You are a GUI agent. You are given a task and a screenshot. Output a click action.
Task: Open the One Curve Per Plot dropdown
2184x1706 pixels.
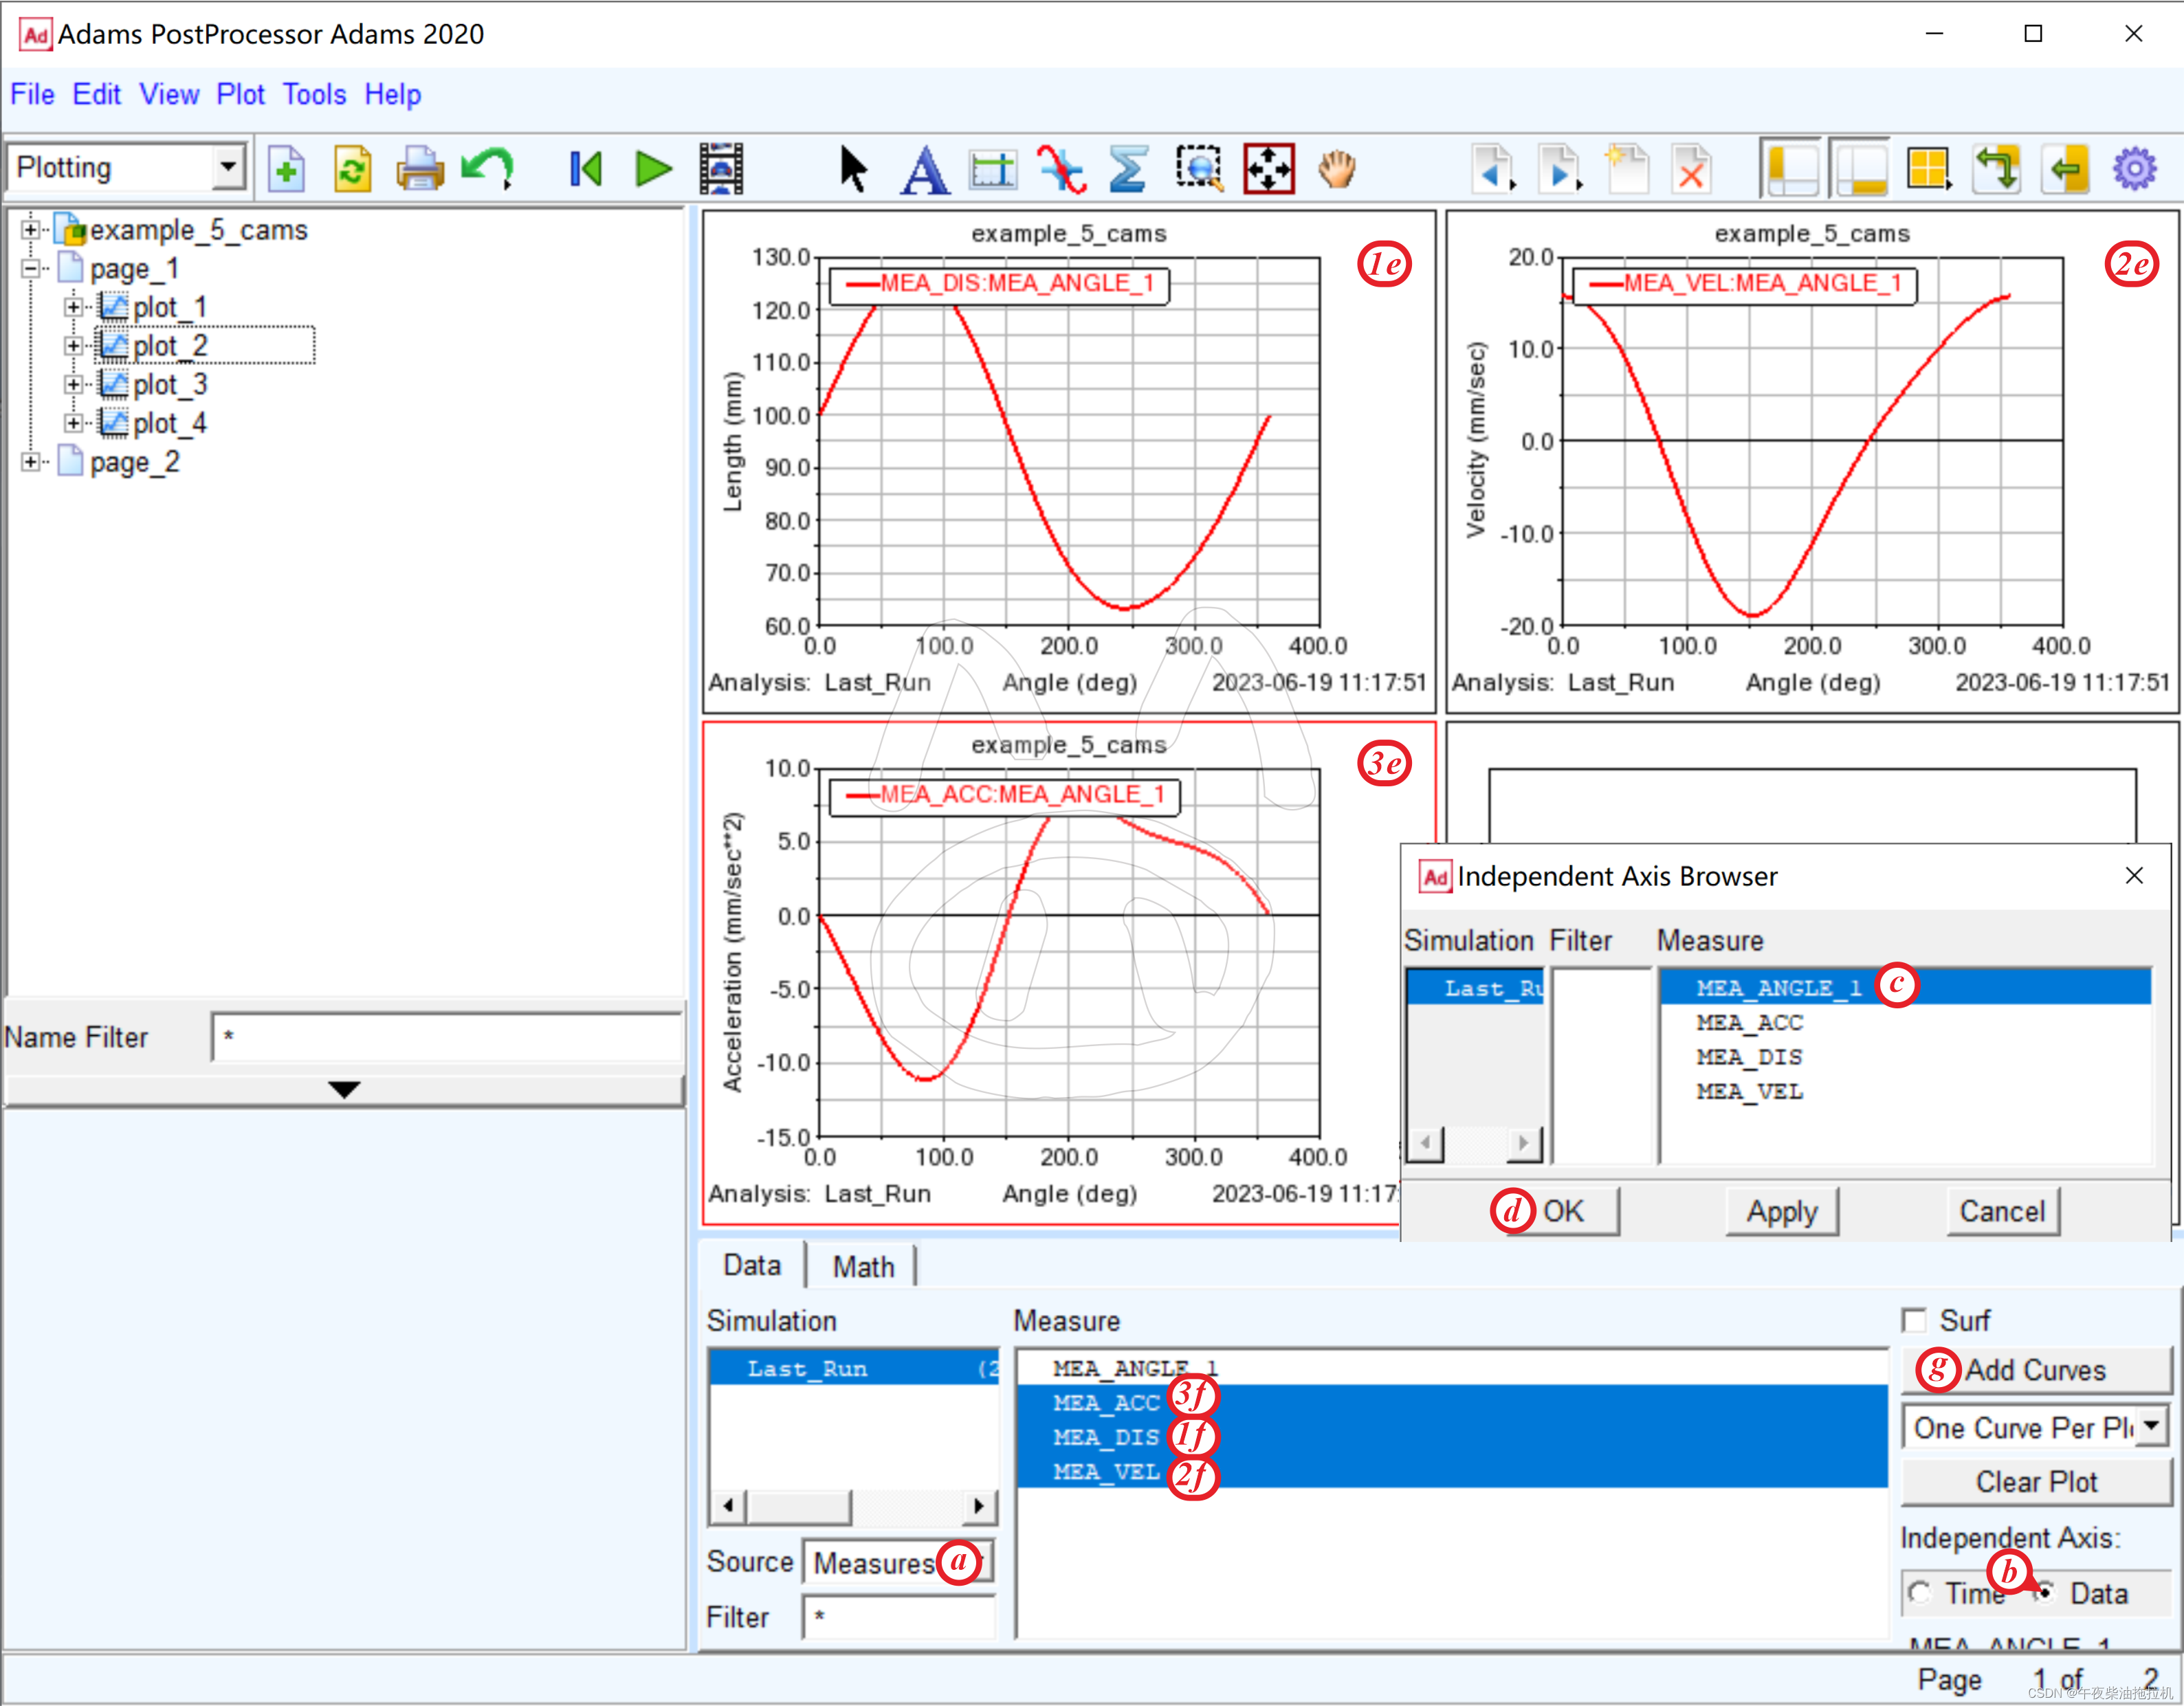click(2152, 1426)
